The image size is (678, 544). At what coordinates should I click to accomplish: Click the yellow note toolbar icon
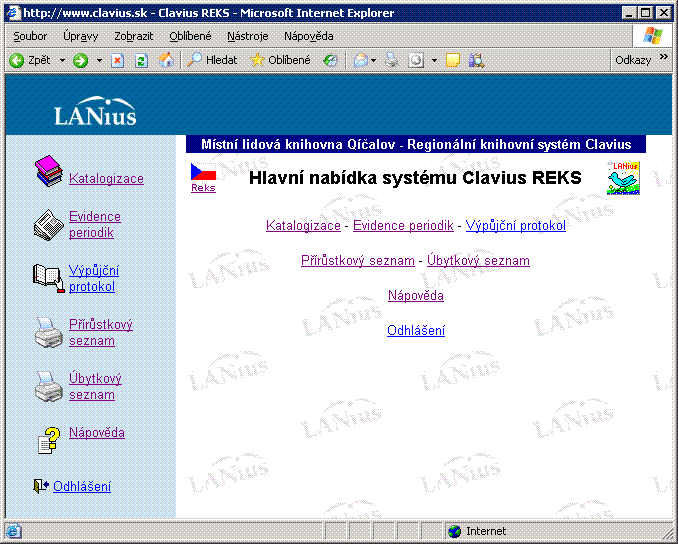pyautogui.click(x=453, y=61)
